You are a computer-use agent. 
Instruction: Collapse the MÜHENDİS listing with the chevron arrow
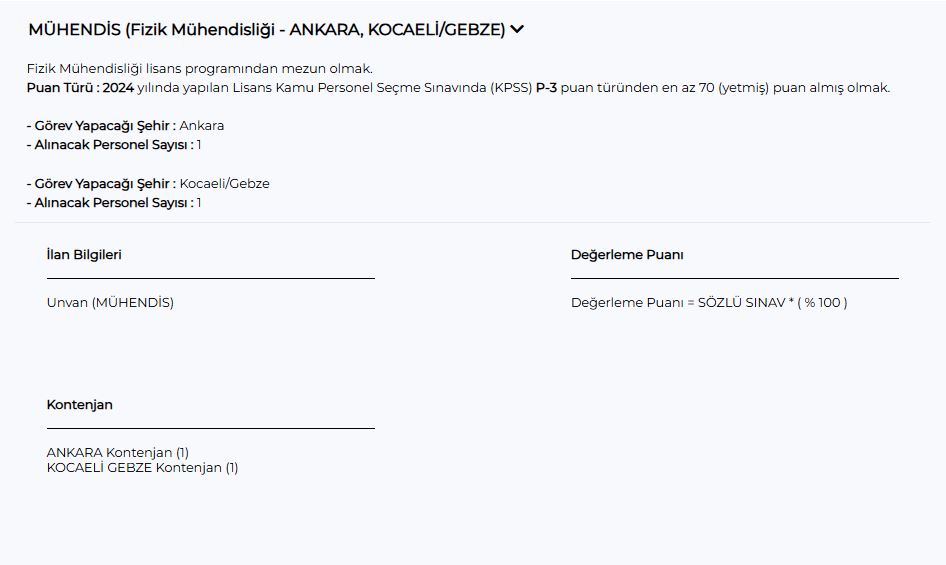(517, 30)
